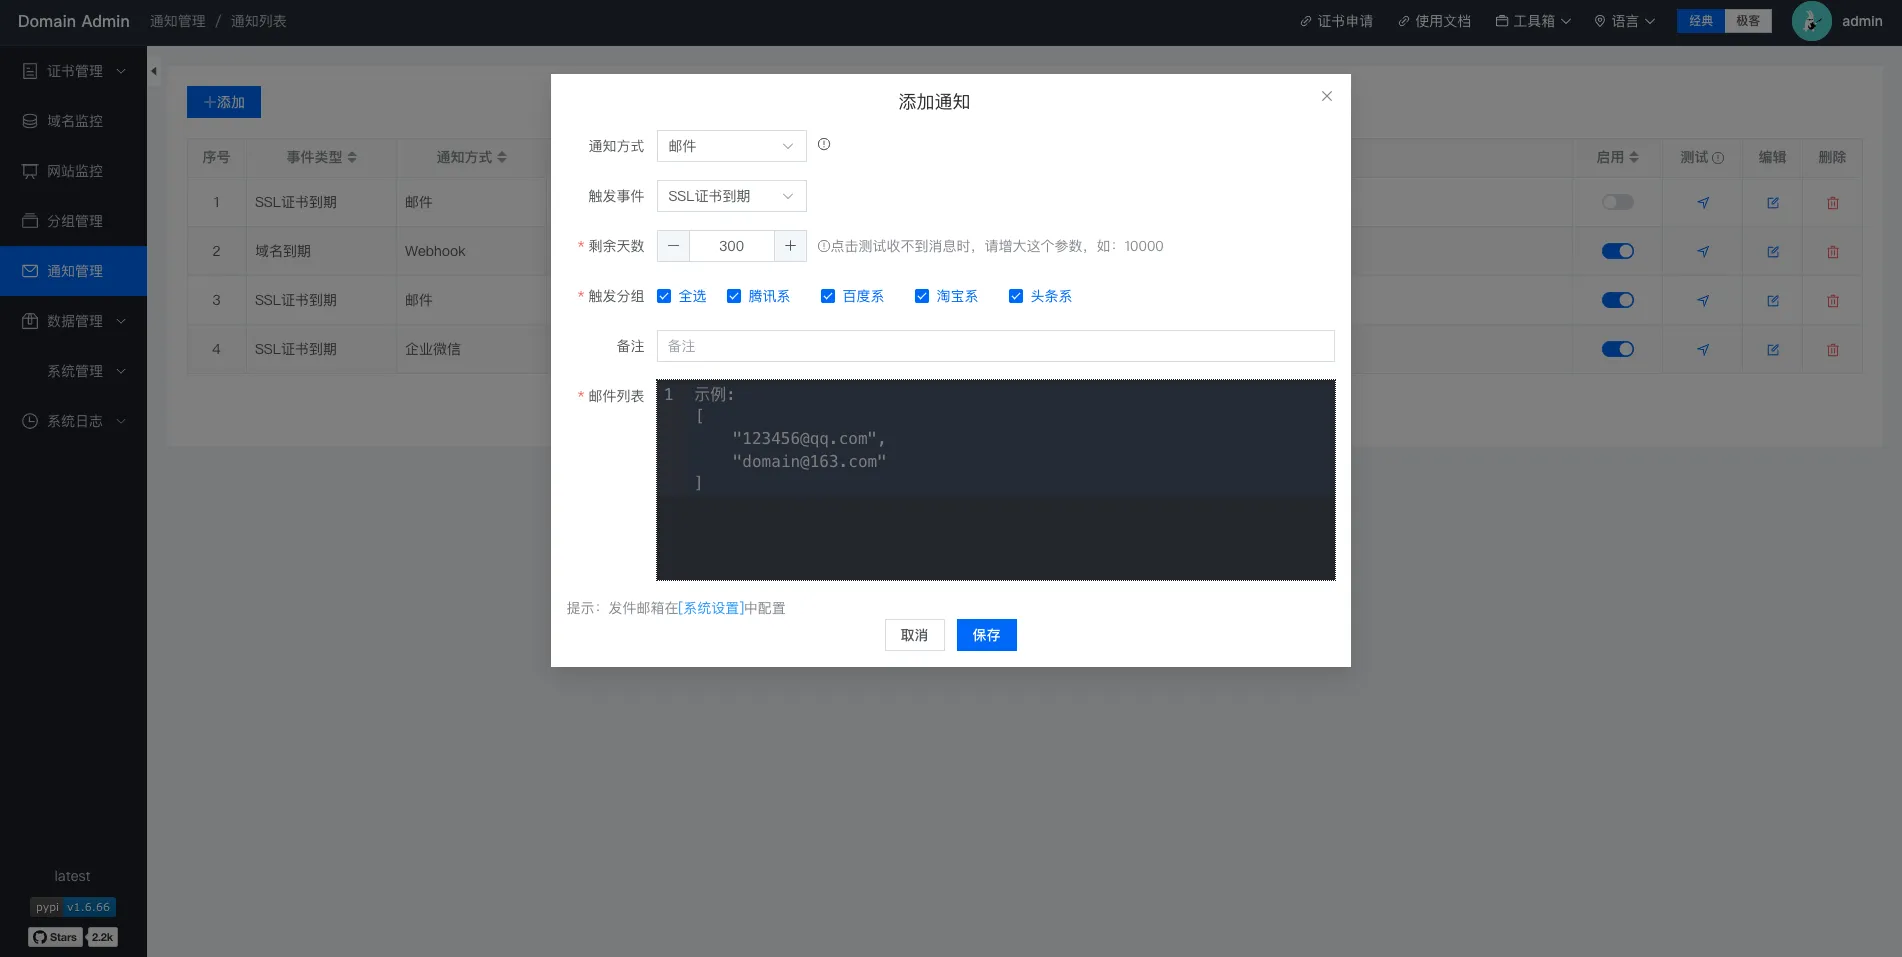
Task: Uncheck the 淘宝系 group checkbox
Action: 922,296
